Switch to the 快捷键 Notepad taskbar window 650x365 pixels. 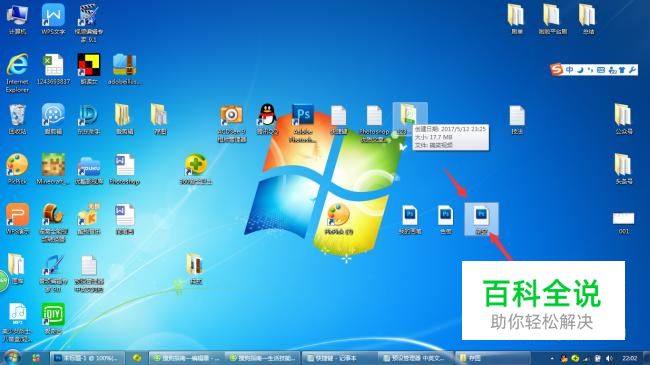(x=338, y=358)
